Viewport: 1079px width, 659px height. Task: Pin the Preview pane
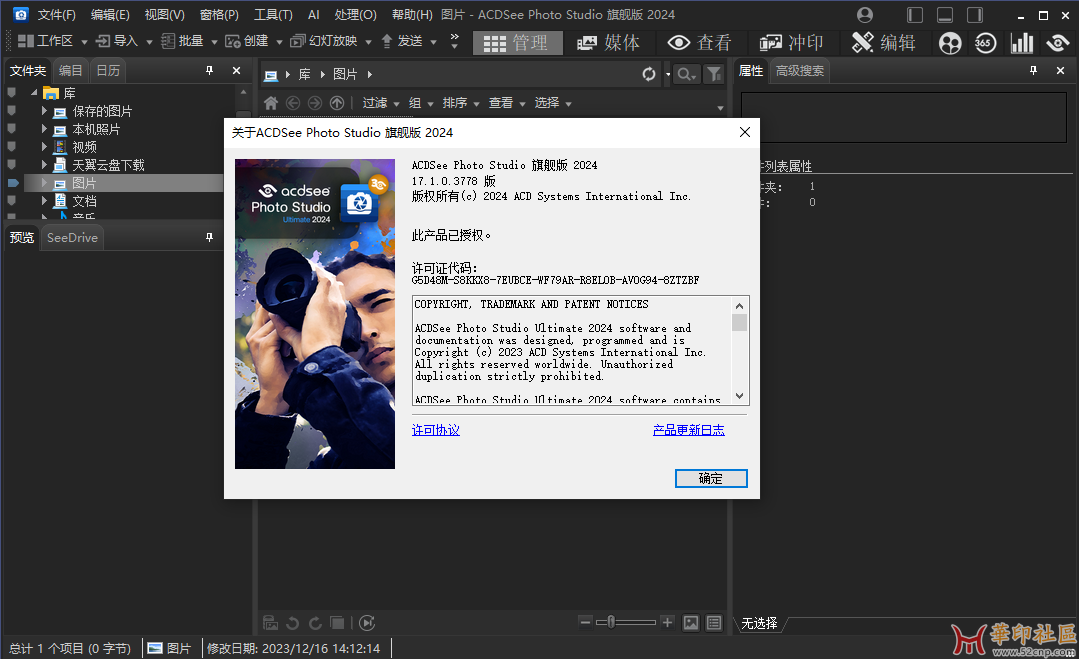pos(209,237)
